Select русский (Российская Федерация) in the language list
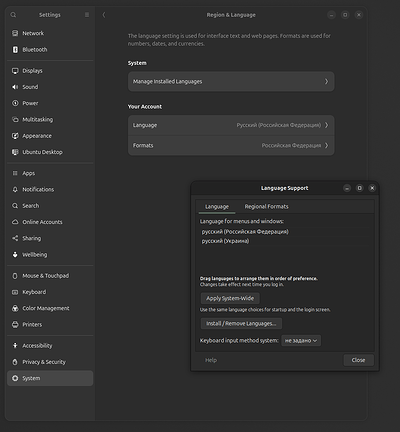This screenshot has height=432, width=400. (245, 232)
